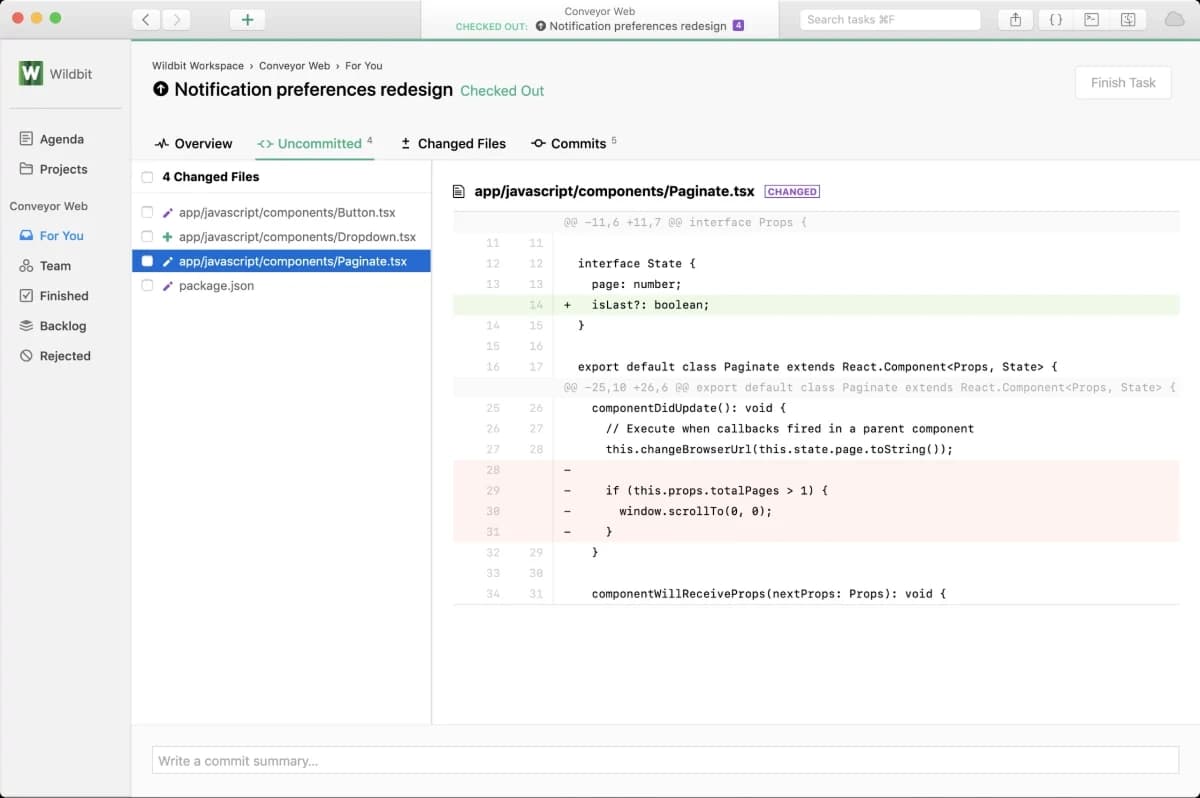The height and width of the screenshot is (798, 1200).
Task: Click the plus button to add a task
Action: (x=247, y=19)
